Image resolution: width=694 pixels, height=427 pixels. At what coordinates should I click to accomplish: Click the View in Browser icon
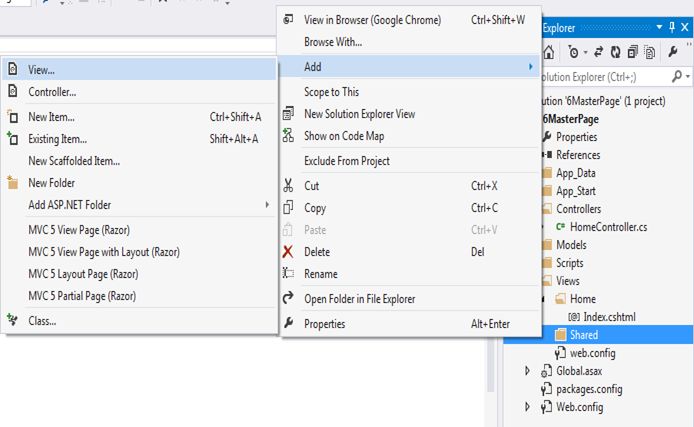(288, 19)
